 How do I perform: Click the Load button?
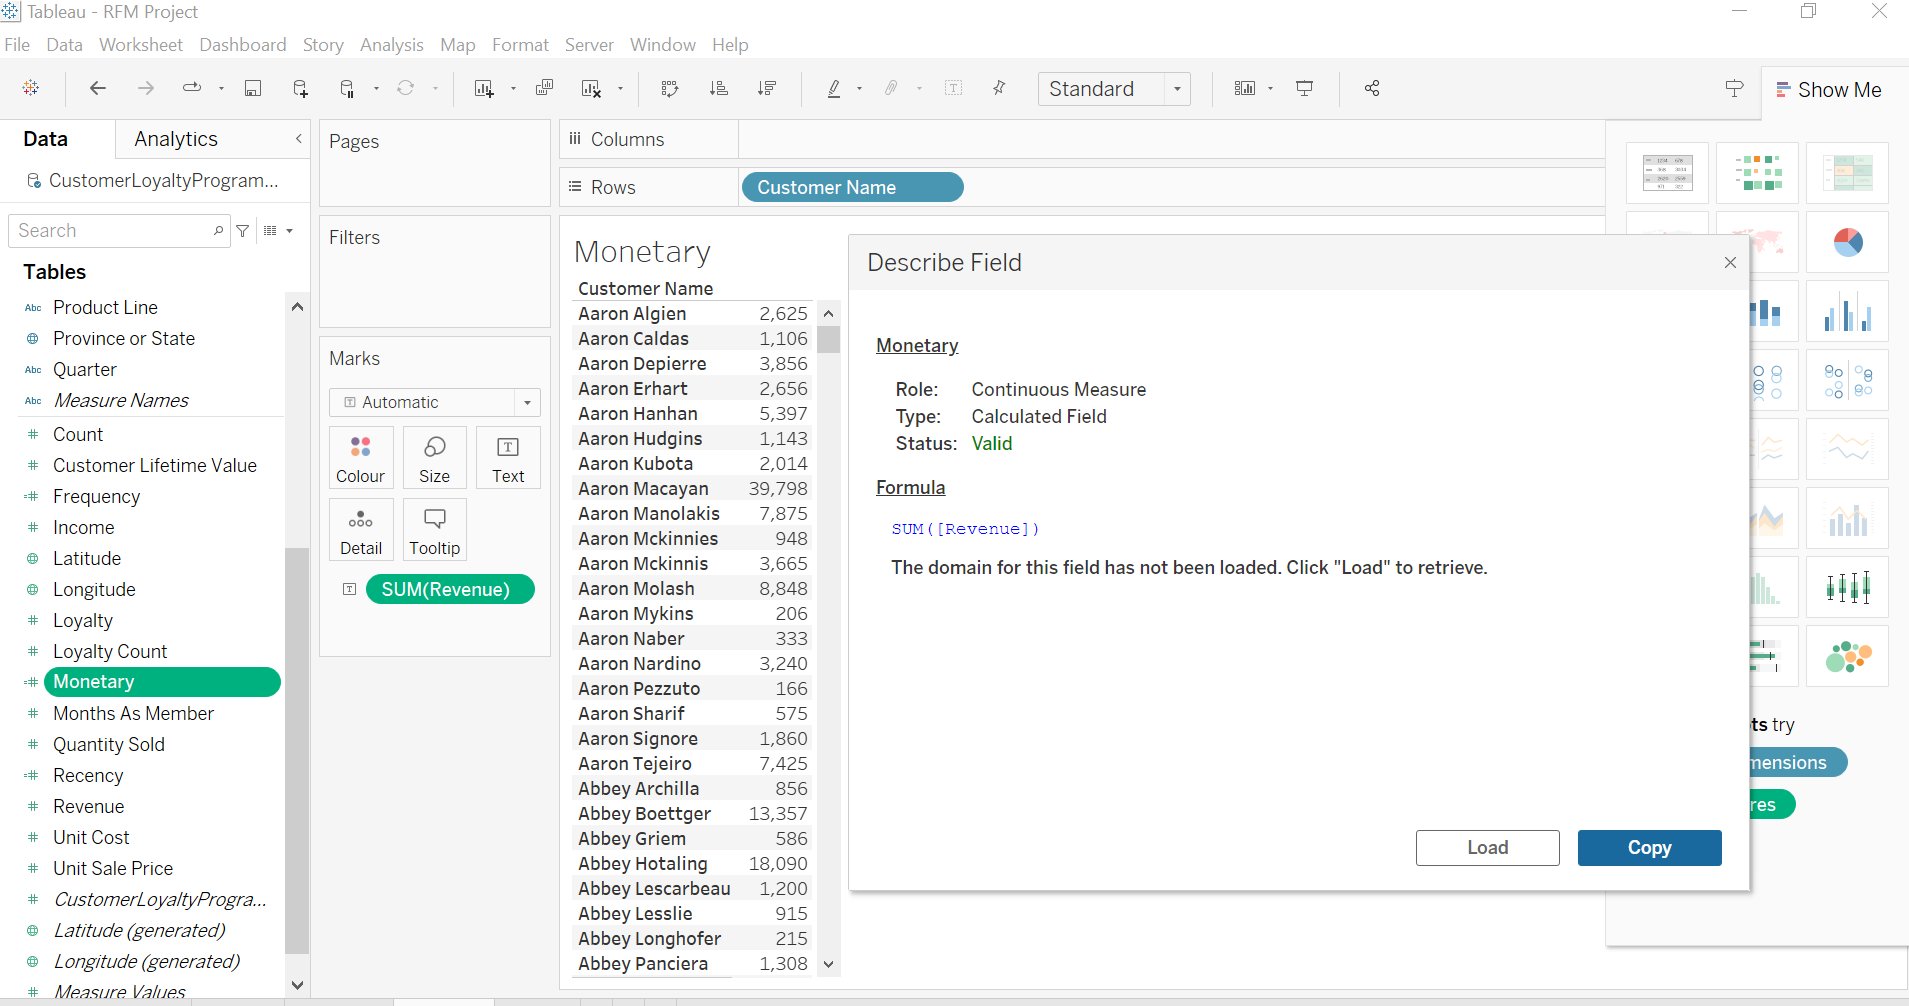(1487, 848)
